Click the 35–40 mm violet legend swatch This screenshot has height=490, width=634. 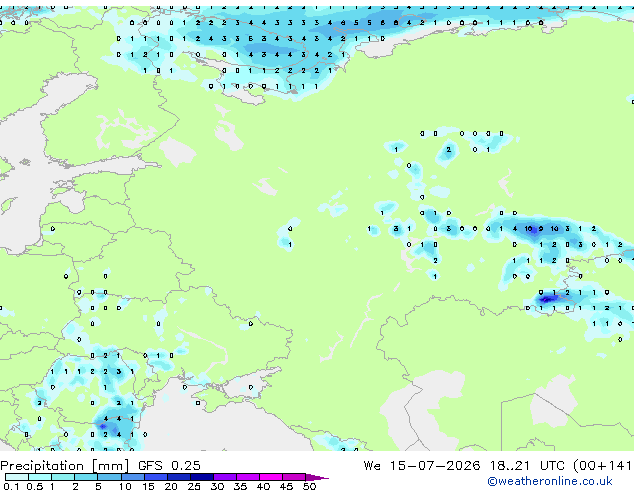pyautogui.click(x=248, y=477)
